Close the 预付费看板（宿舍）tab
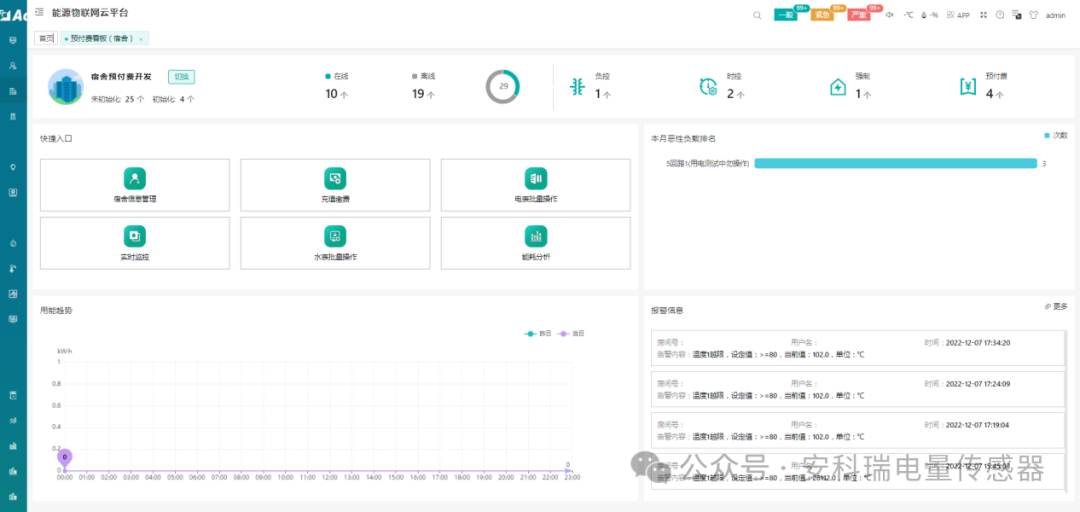Image resolution: width=1080 pixels, height=512 pixels. (141, 38)
